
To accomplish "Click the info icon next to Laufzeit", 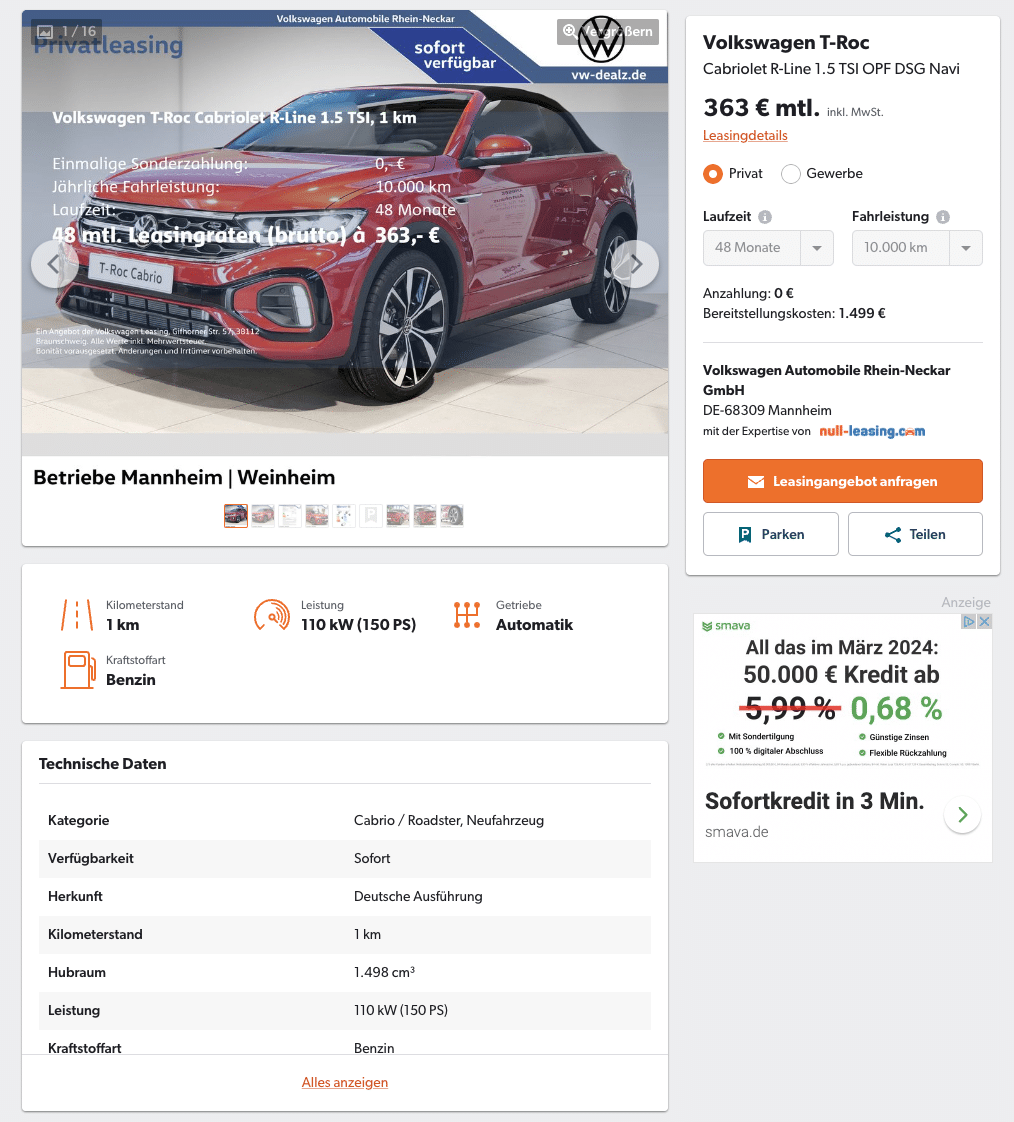I will coord(765,217).
